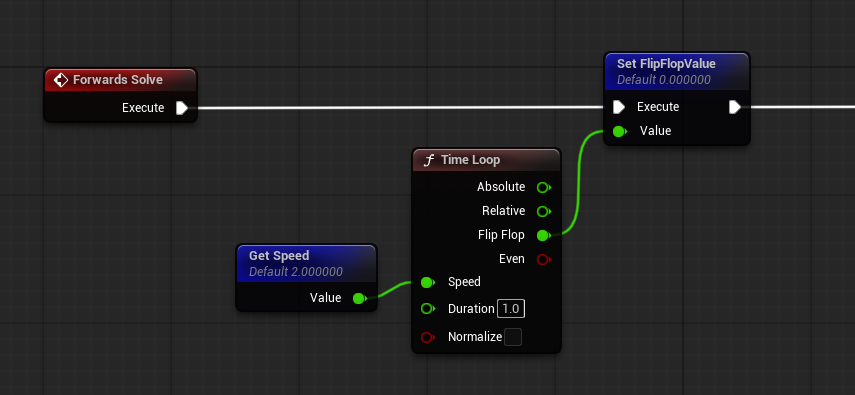Click the Forwards Solve event icon
855x395 pixels.
coord(61,80)
